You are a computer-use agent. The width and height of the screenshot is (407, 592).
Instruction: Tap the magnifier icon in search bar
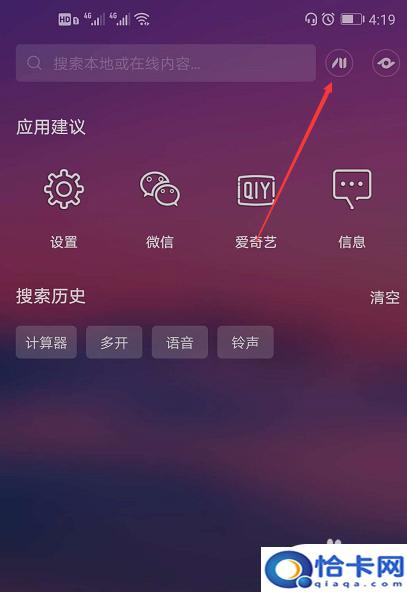click(34, 63)
